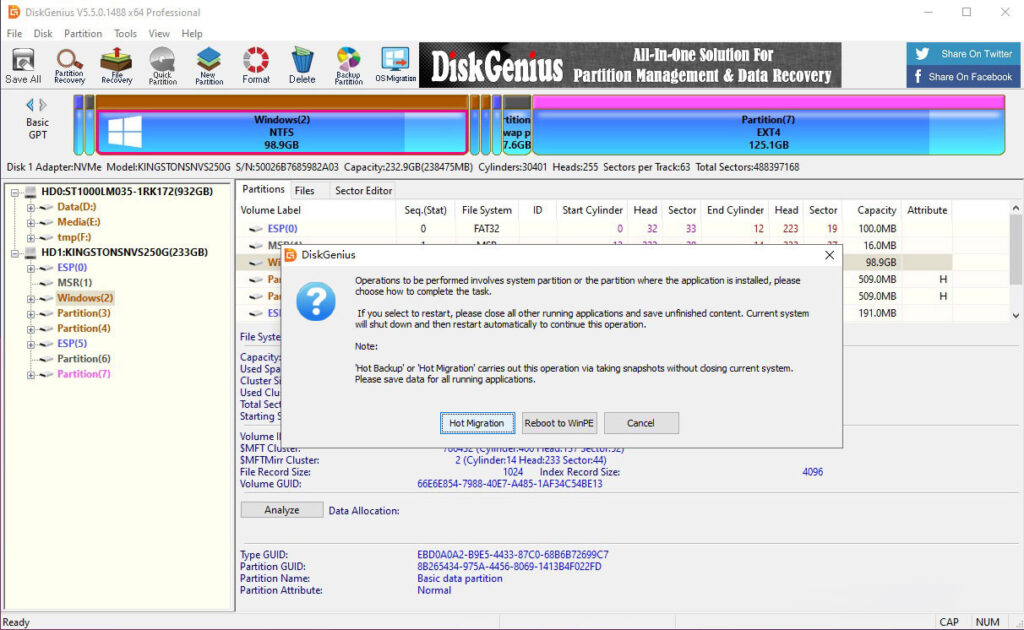Click the Hot Migration button
This screenshot has height=630, width=1024.
point(477,423)
